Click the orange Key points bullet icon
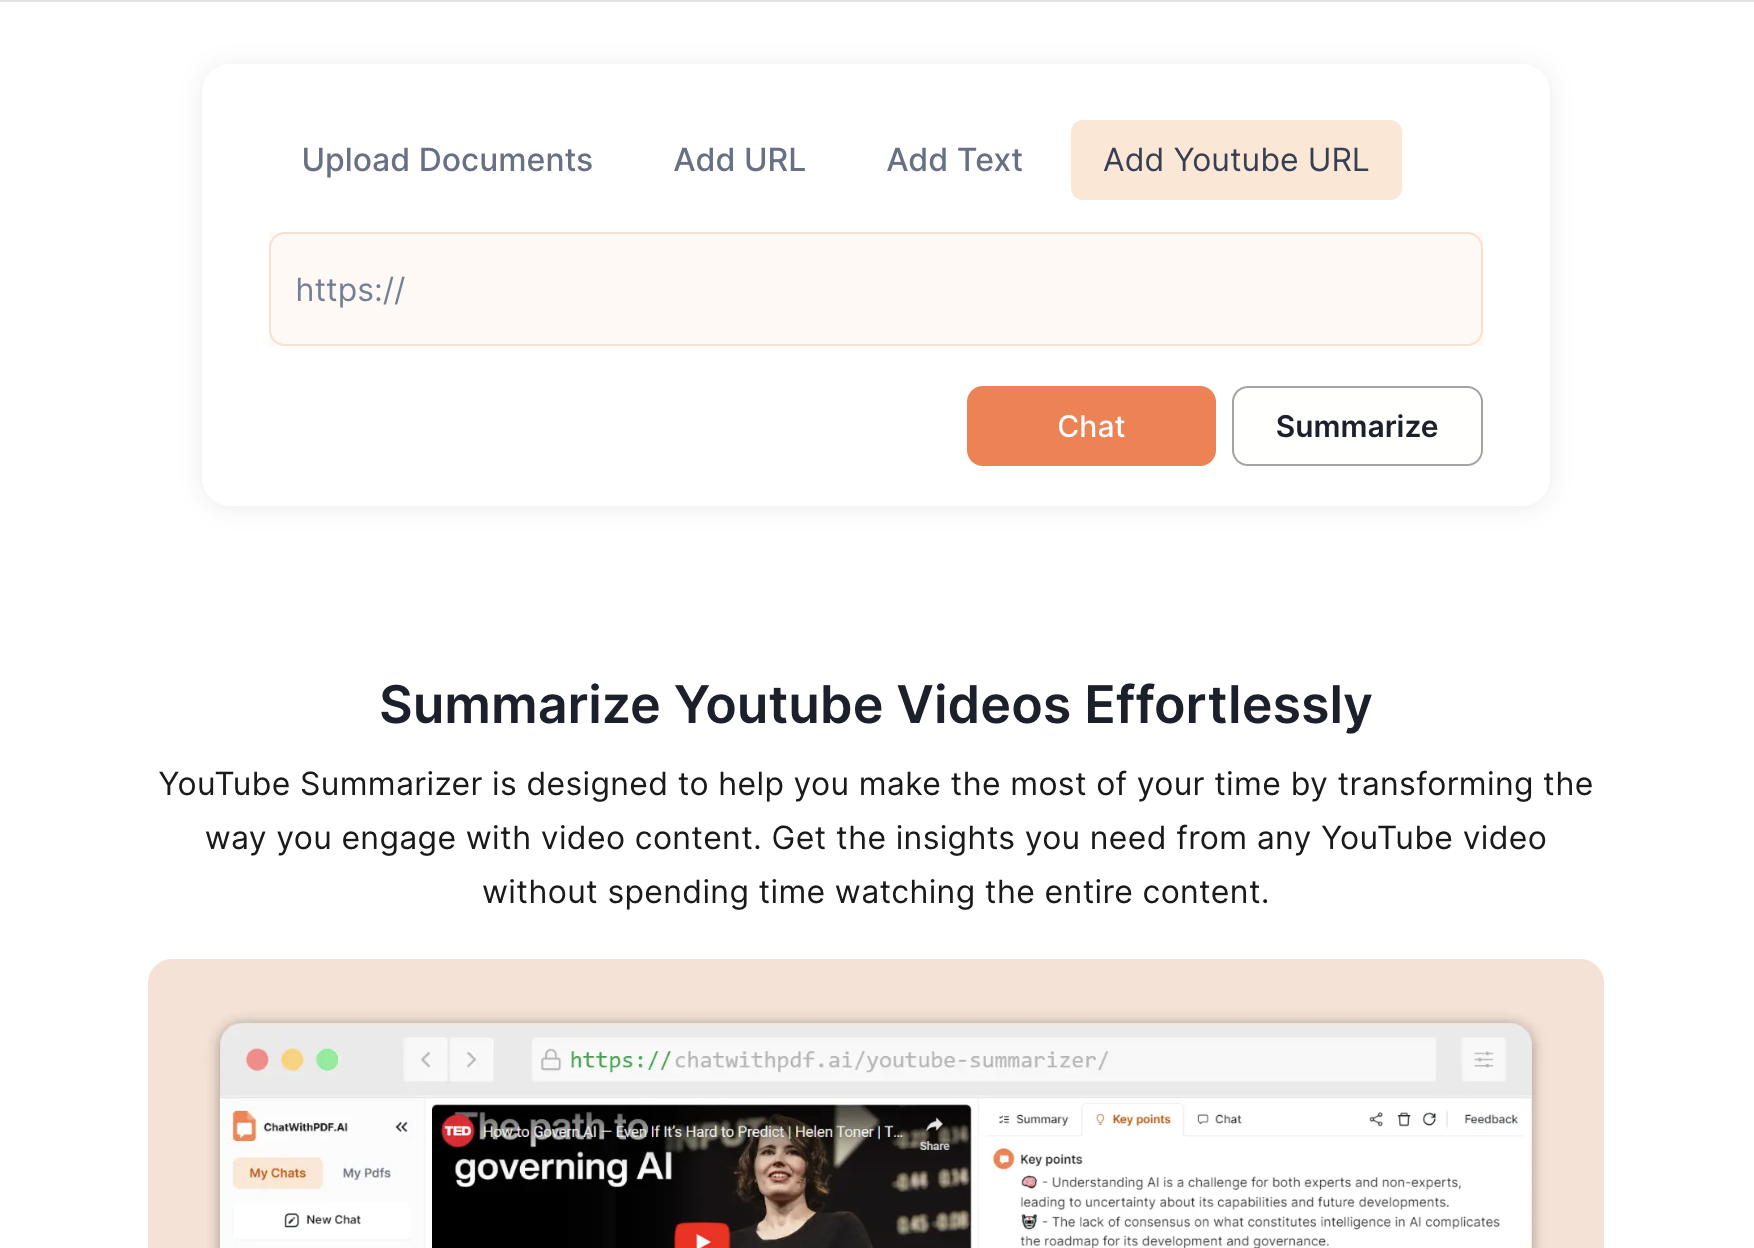 (x=1003, y=1159)
